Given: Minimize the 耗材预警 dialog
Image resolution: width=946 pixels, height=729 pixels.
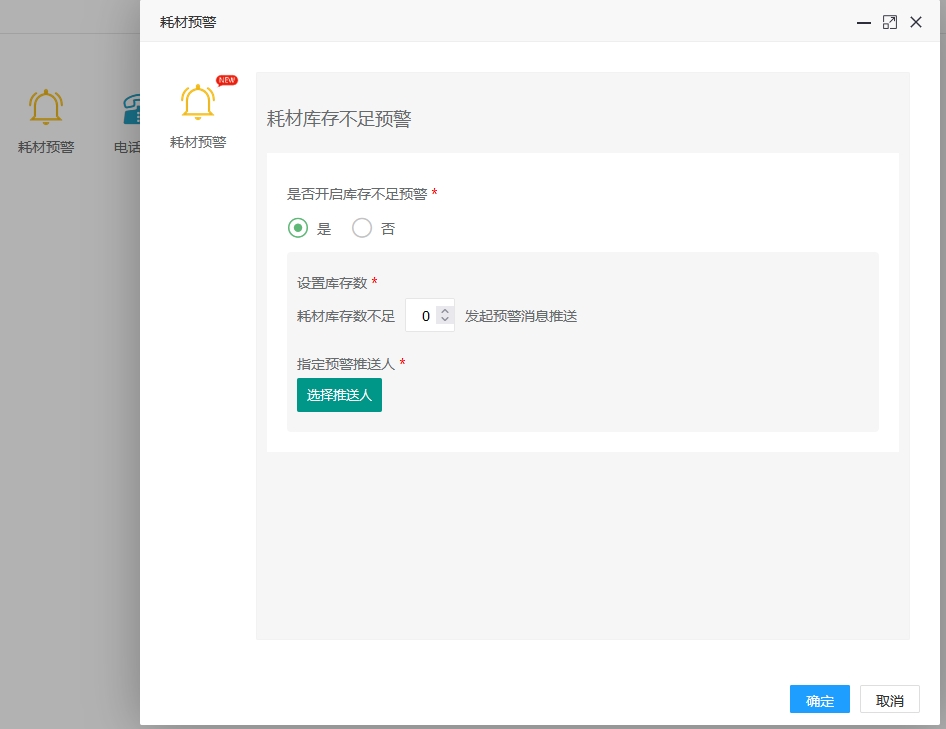Looking at the screenshot, I should [862, 22].
